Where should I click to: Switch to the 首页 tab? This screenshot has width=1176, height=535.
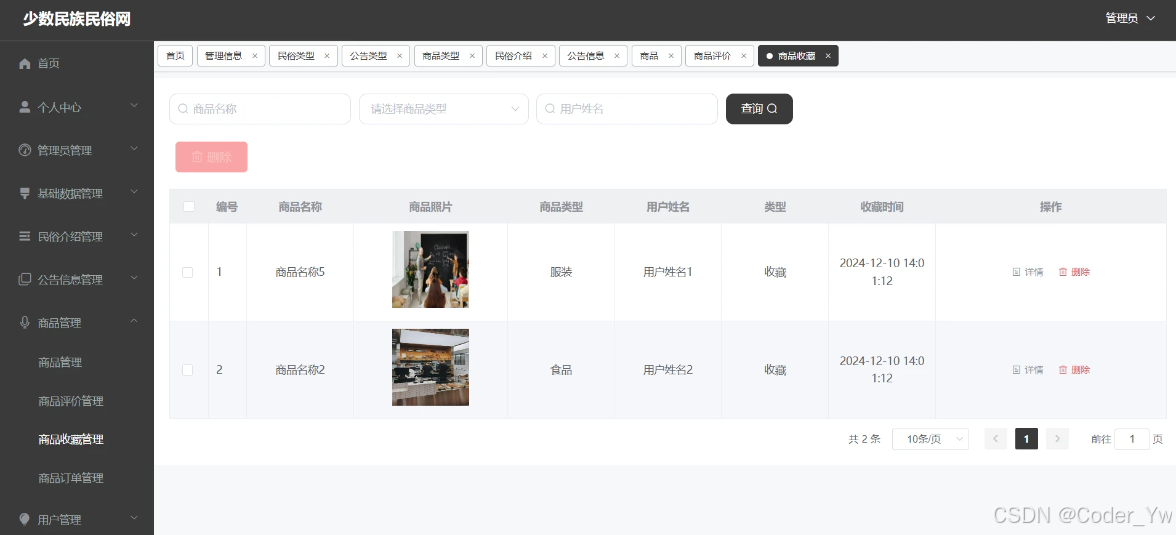(176, 56)
